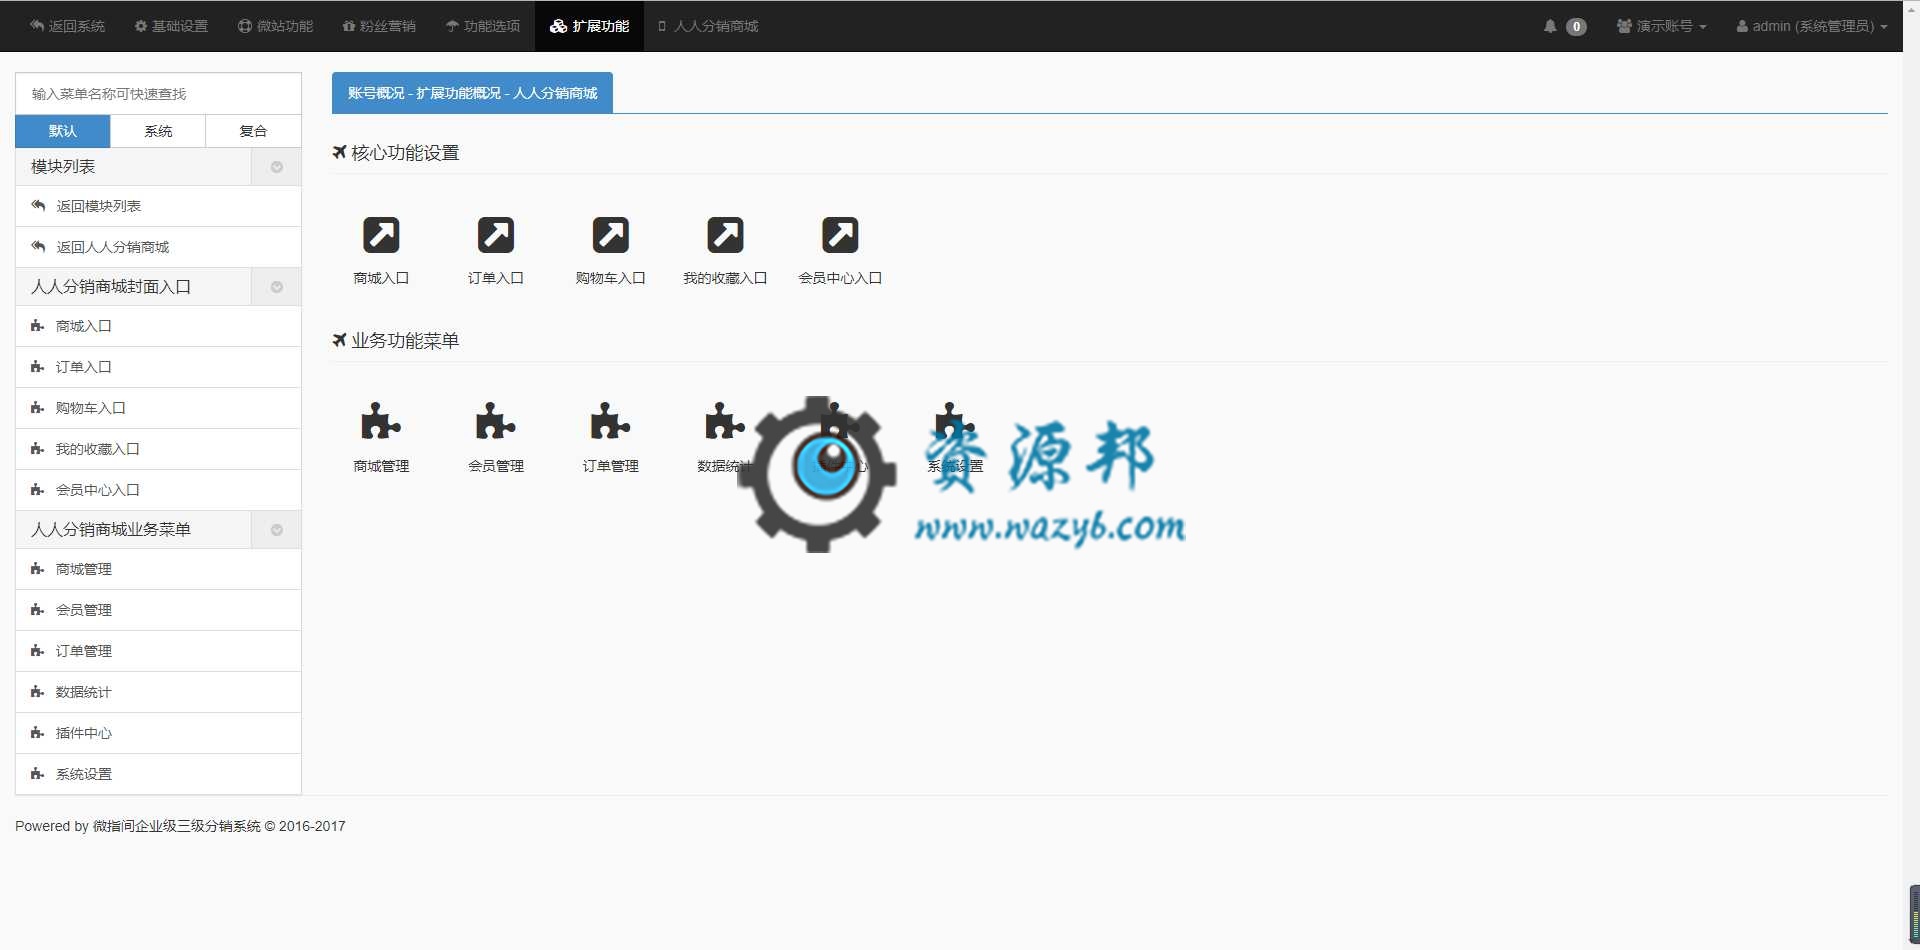Click the notification count badge 0
1920x950 pixels.
[x=1576, y=27]
